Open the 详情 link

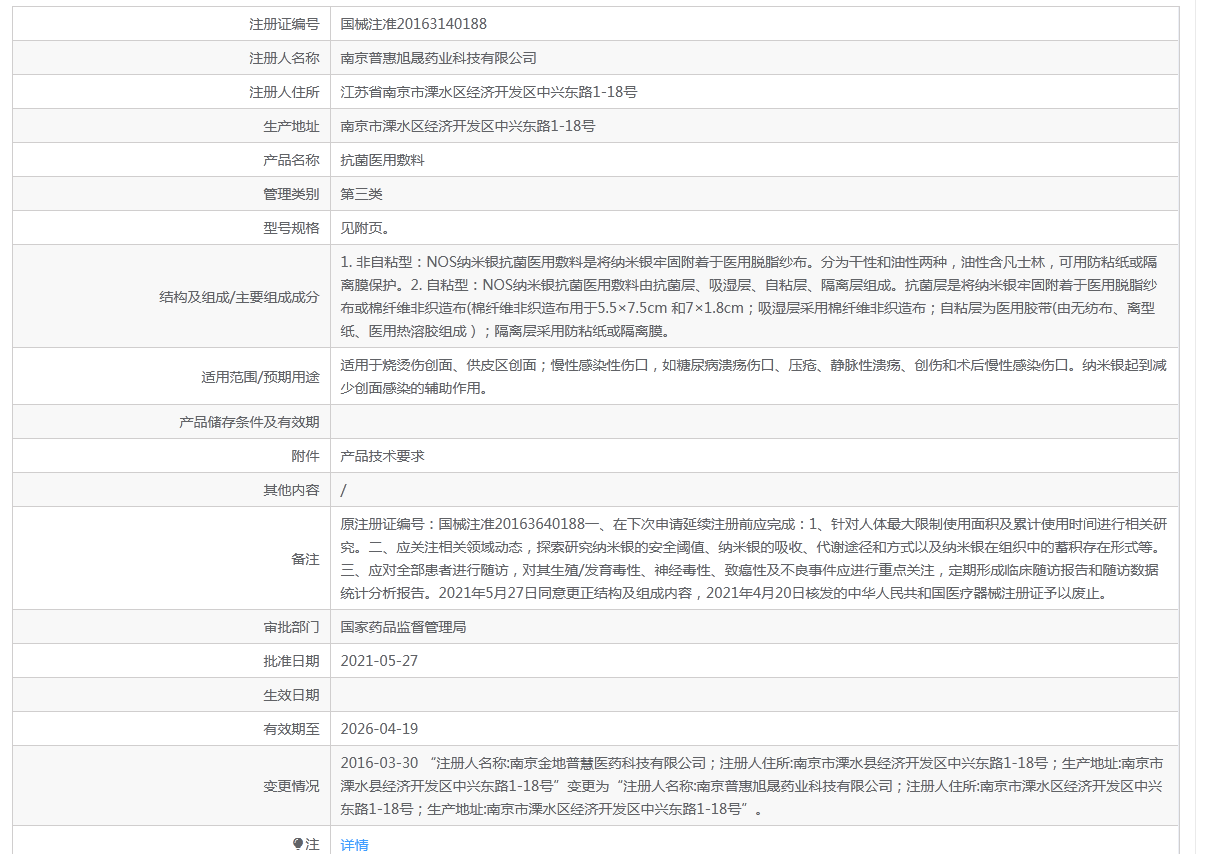coord(354,845)
